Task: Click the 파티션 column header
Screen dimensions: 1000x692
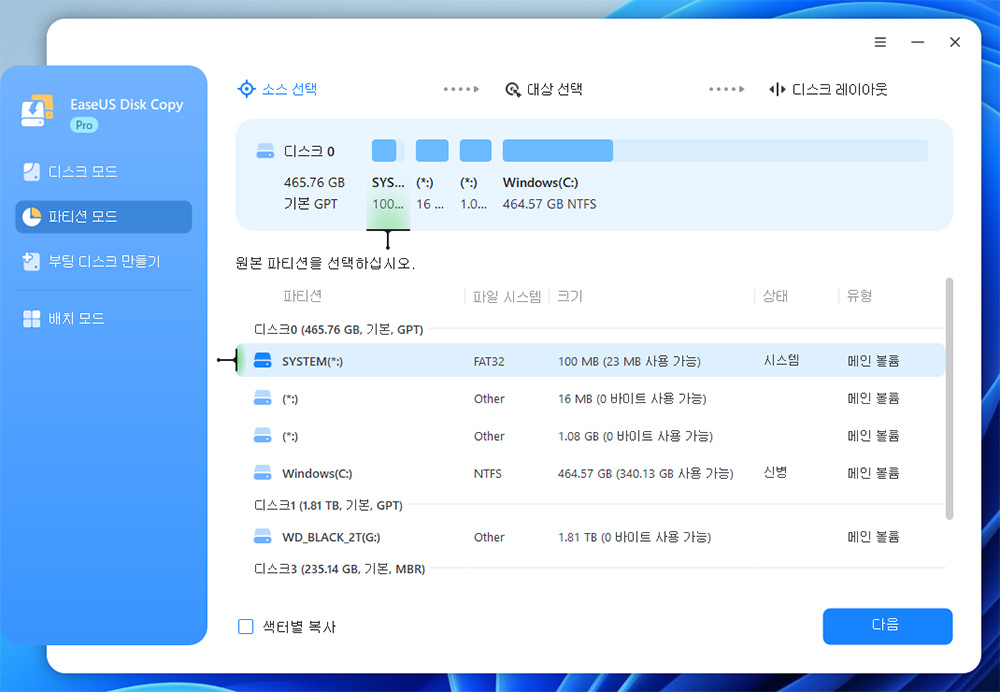Action: click(302, 296)
